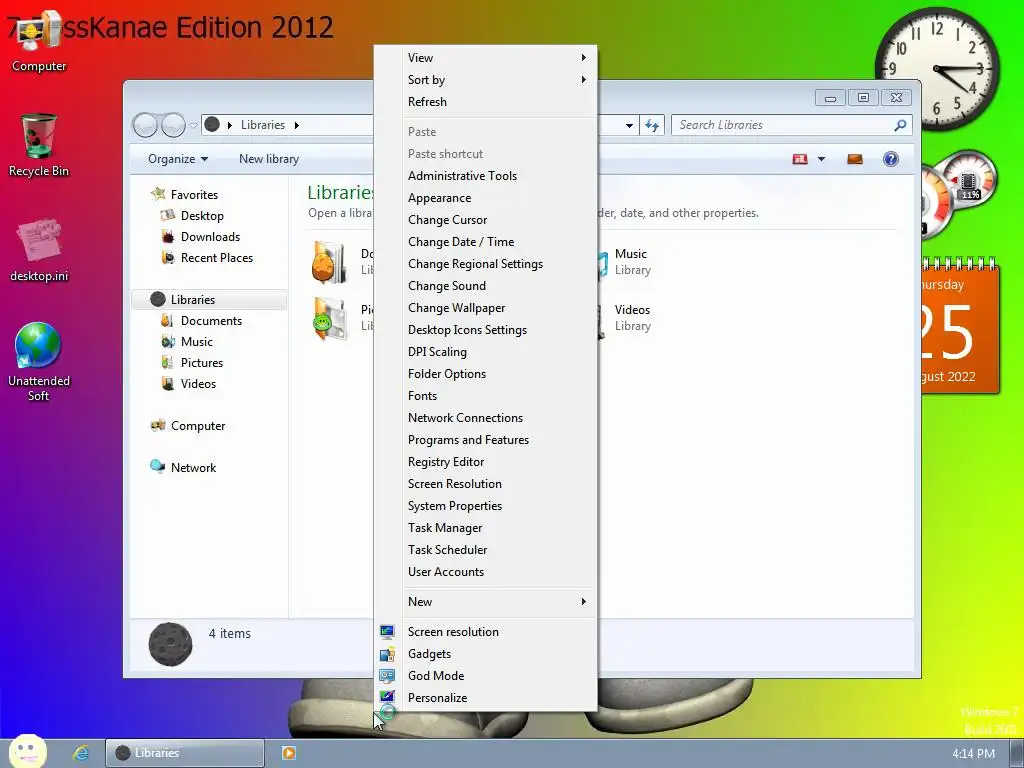Choose Task Manager menu entry
Screen dimensions: 1024x768
coord(485,528)
